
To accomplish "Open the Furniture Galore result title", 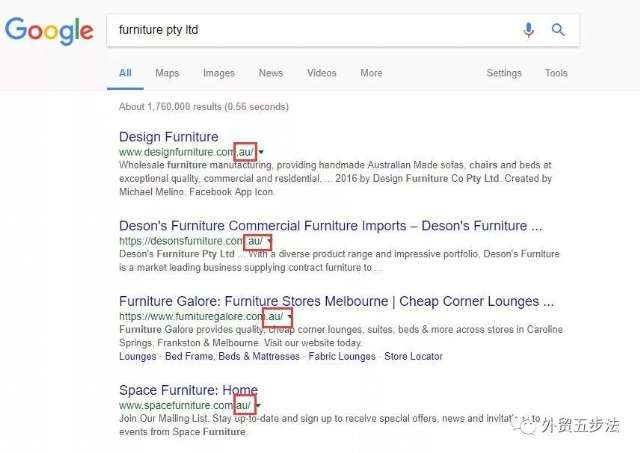I will pos(336,301).
